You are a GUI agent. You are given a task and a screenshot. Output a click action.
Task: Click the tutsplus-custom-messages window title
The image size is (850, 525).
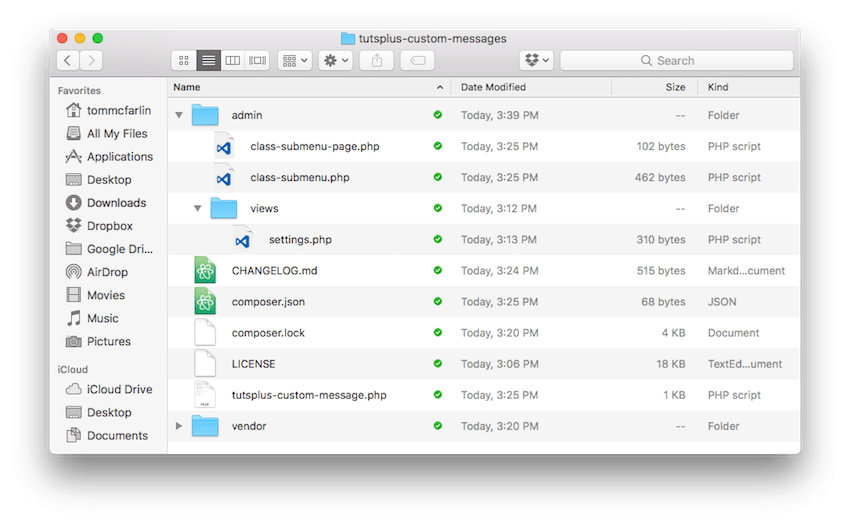(433, 39)
